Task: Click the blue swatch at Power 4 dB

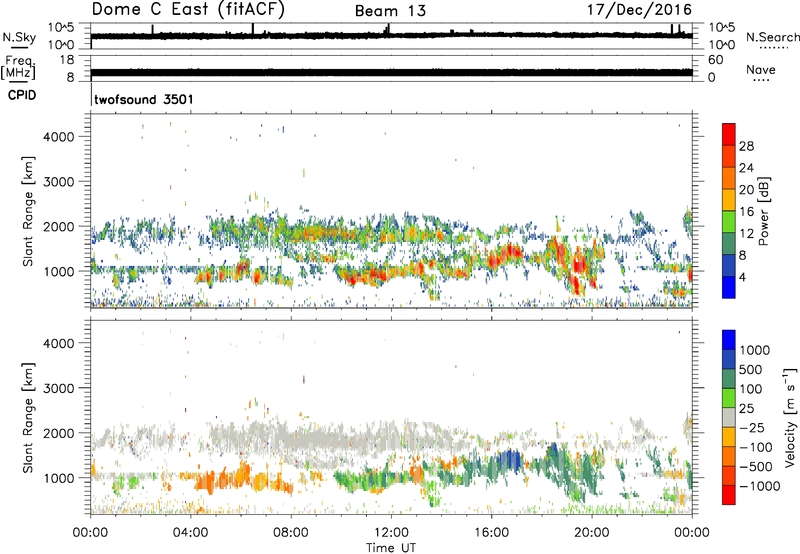Action: point(729,287)
